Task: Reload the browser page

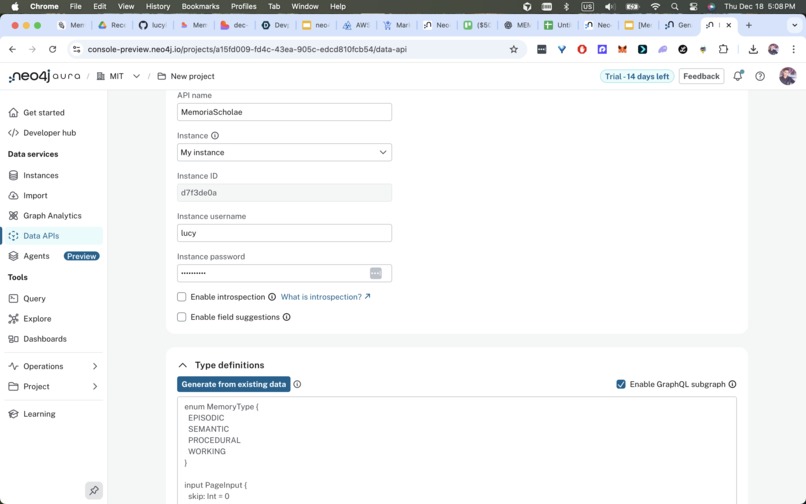Action: 52,49
